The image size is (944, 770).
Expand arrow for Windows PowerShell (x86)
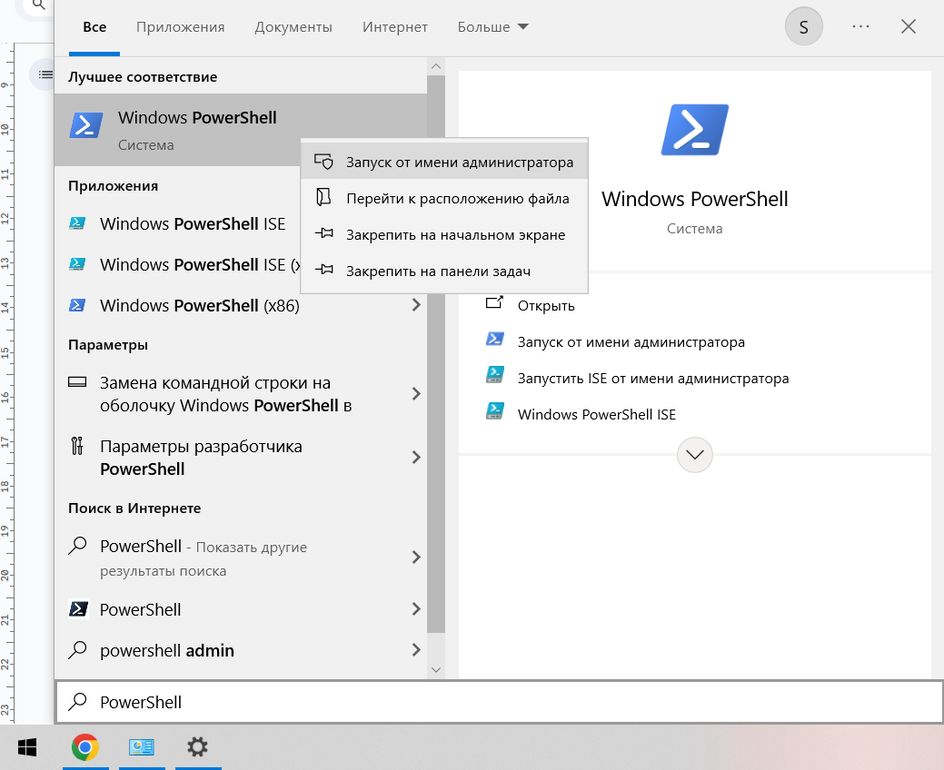pos(416,305)
